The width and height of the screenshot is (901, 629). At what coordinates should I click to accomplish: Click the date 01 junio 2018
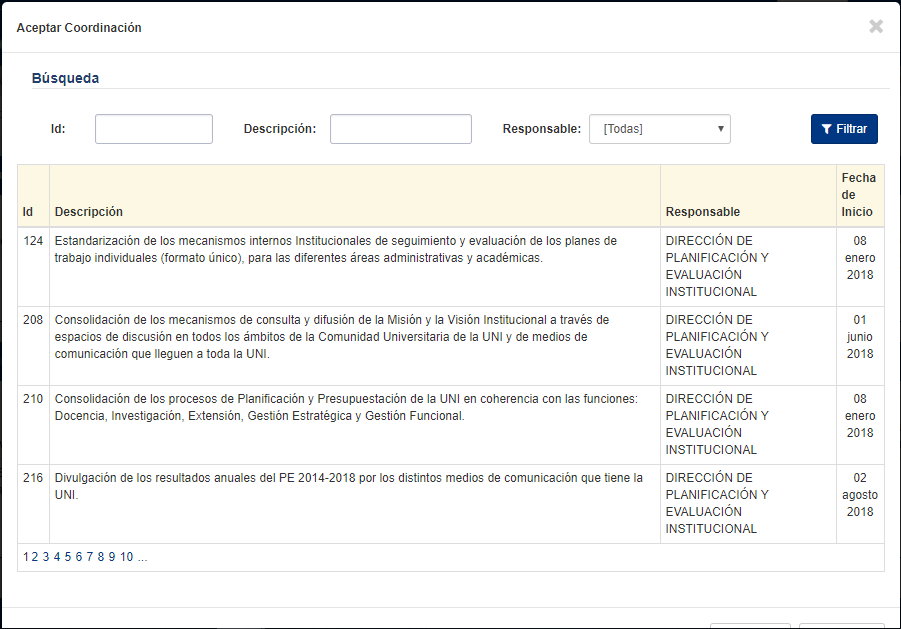pos(860,337)
